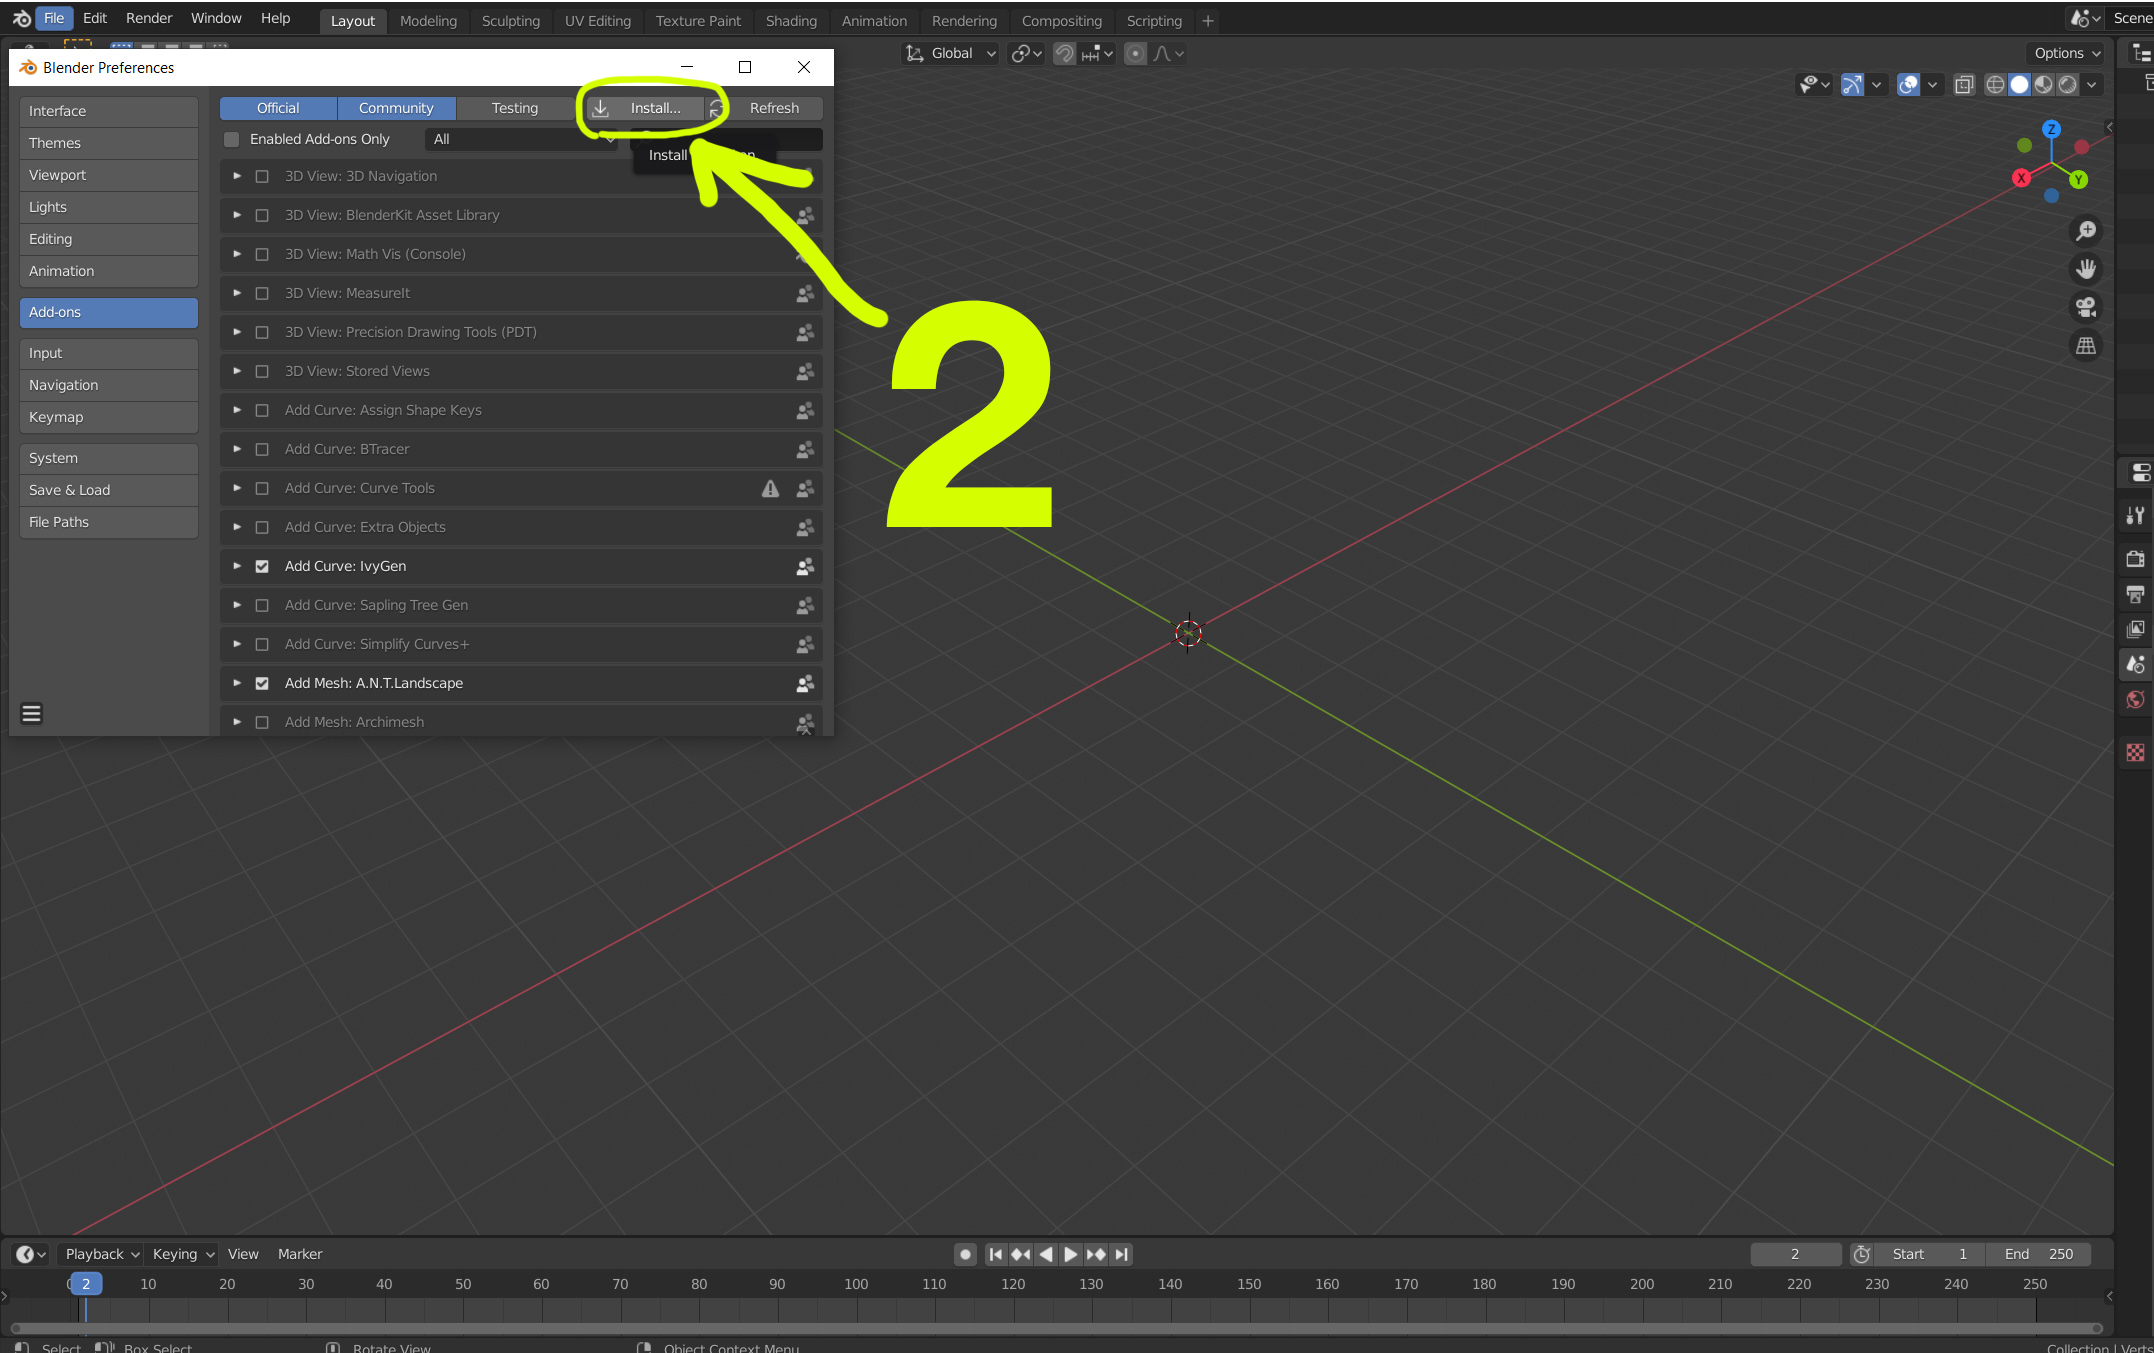2154x1353 pixels.
Task: Open the hamburger menu in Preferences
Action: (32, 713)
